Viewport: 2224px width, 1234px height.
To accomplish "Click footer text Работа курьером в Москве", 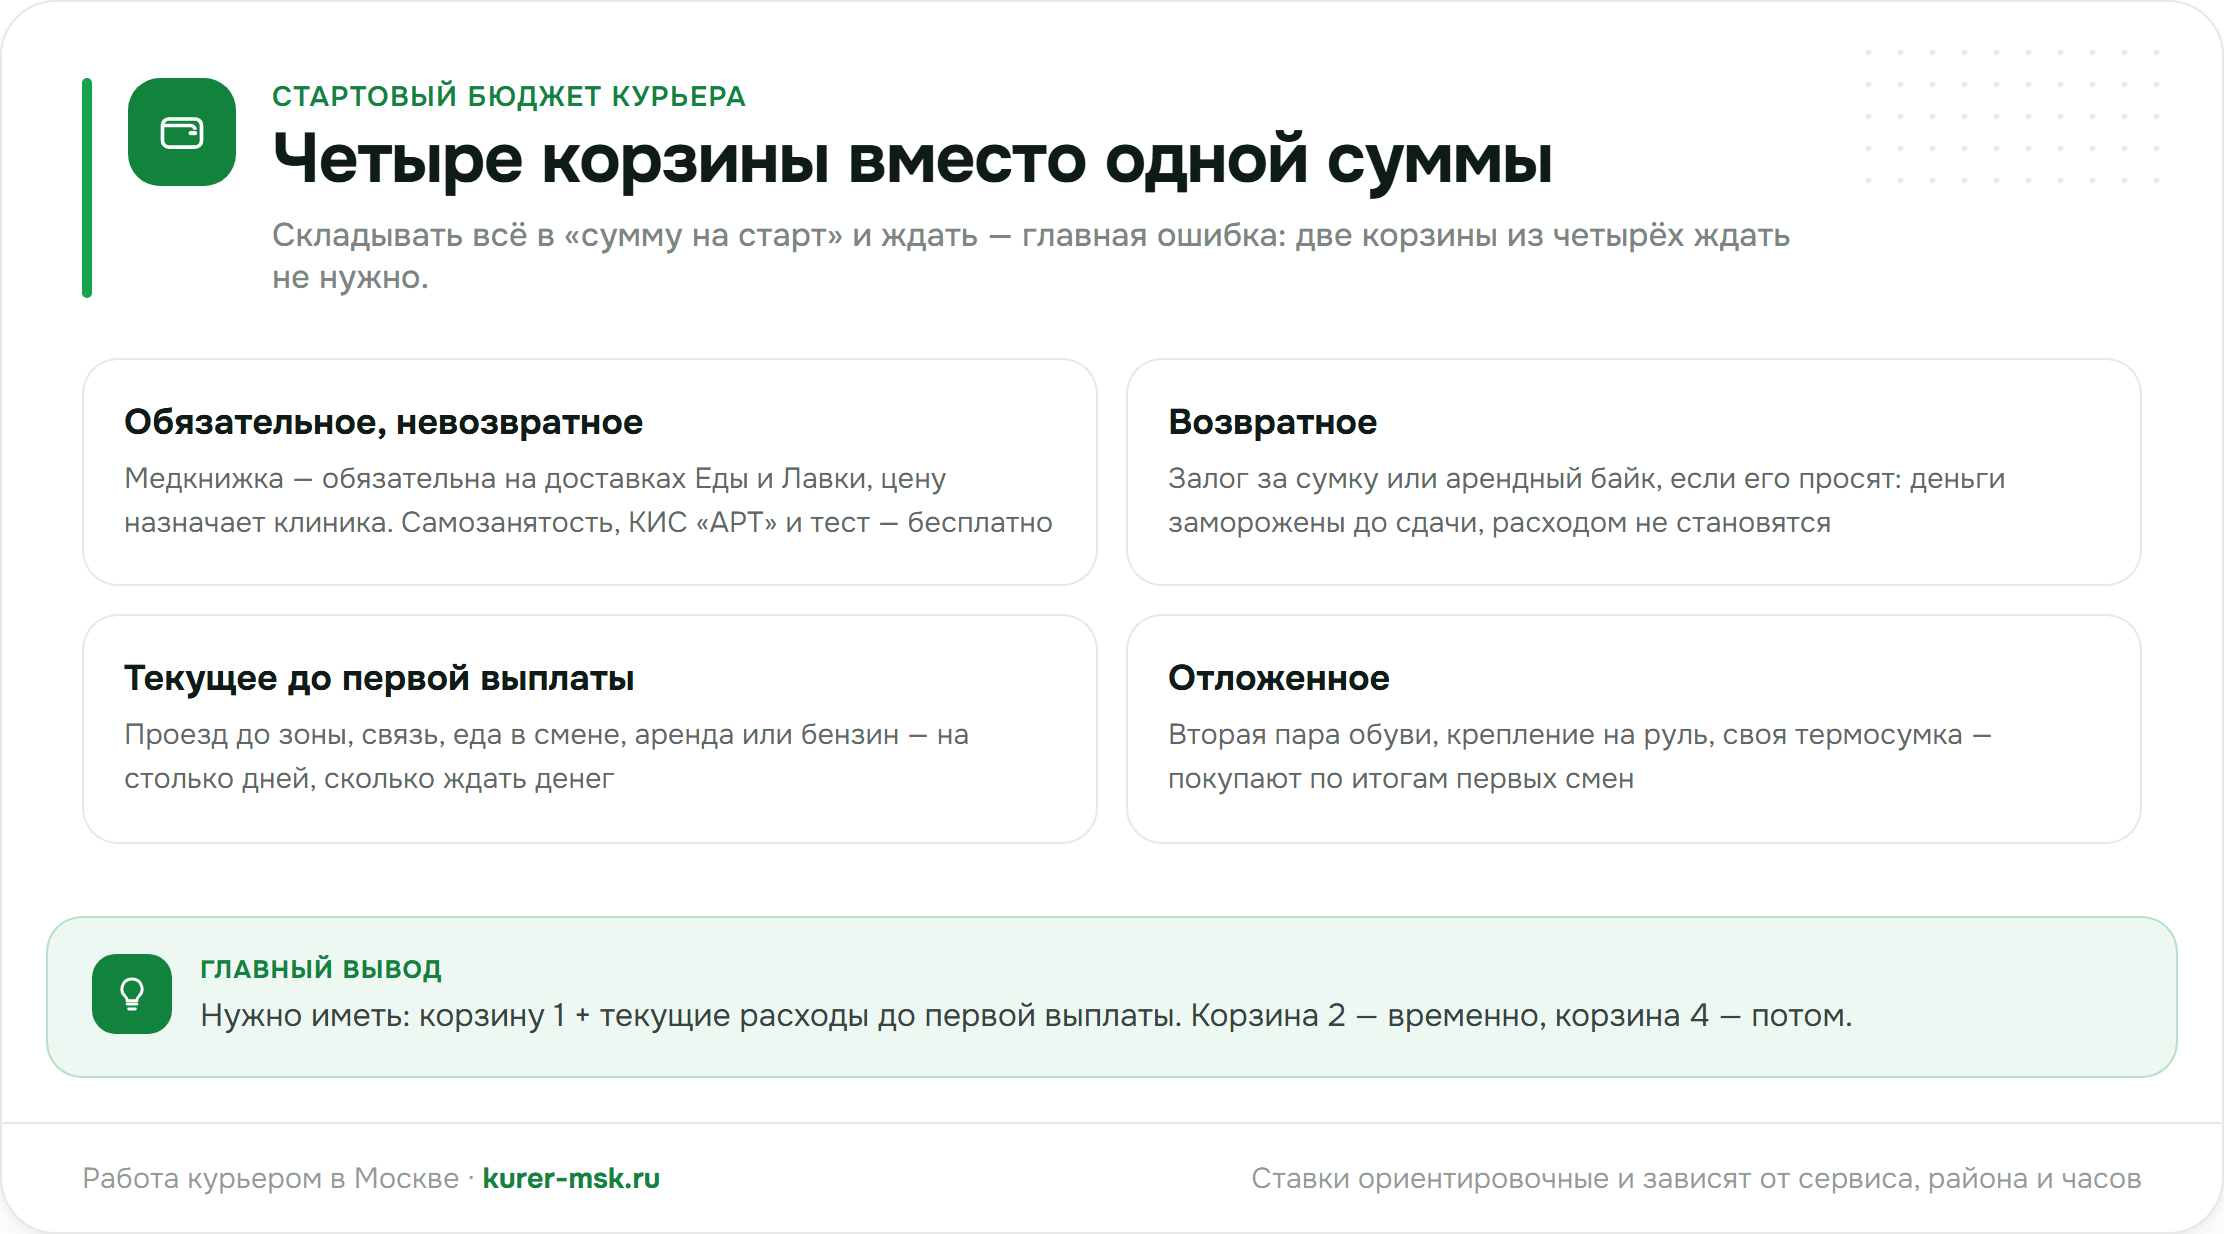I will [271, 1178].
